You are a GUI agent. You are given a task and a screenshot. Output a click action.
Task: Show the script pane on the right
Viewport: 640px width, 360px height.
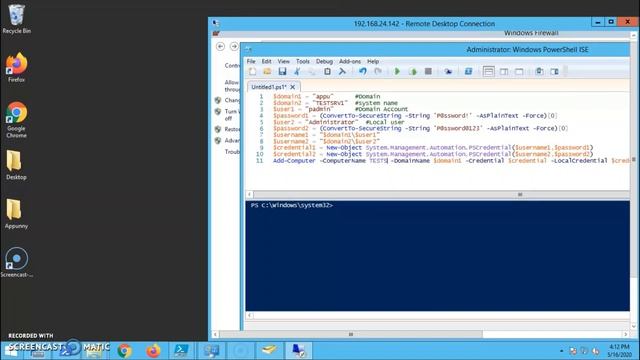point(504,71)
